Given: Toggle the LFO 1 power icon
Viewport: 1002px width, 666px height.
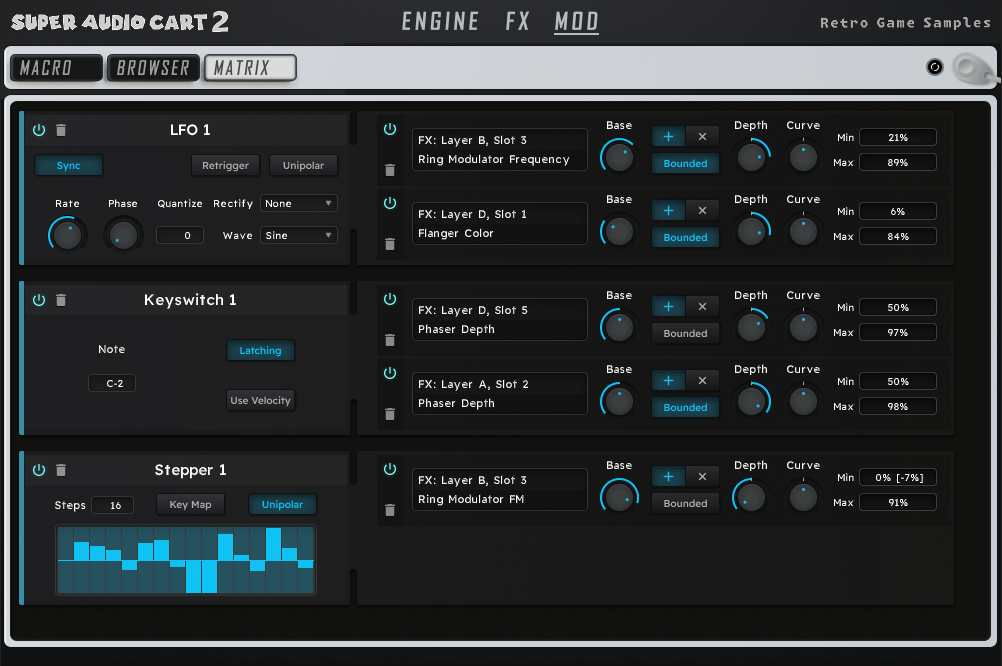Looking at the screenshot, I should click(39, 130).
